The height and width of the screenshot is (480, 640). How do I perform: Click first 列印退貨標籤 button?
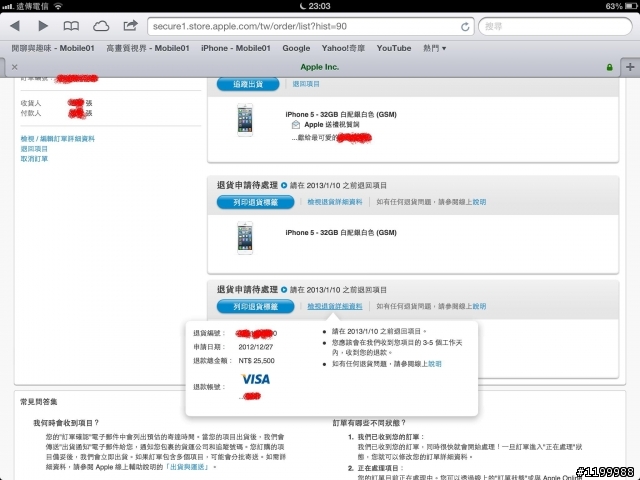click(x=256, y=202)
